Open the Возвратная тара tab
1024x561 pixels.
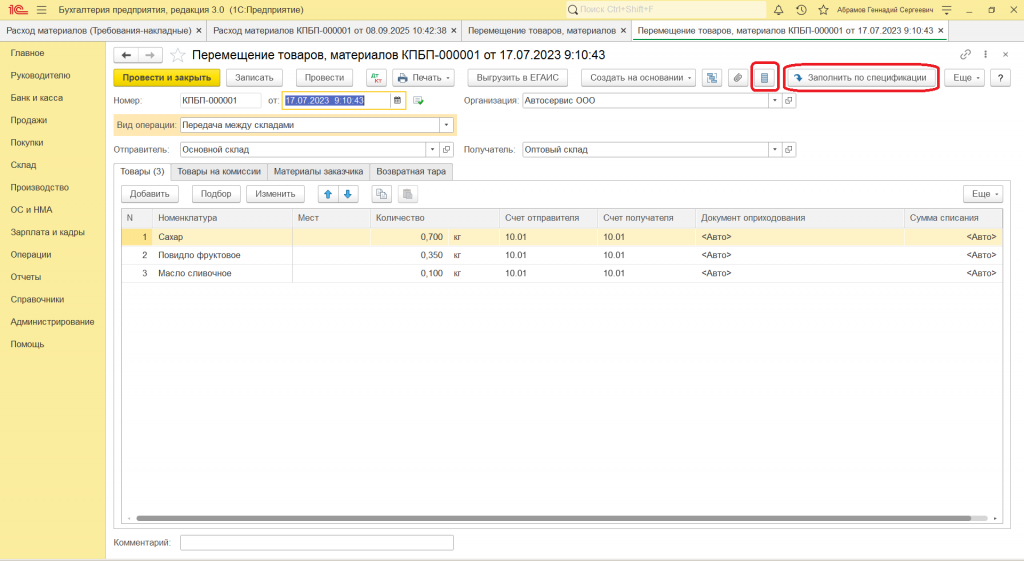click(x=411, y=171)
